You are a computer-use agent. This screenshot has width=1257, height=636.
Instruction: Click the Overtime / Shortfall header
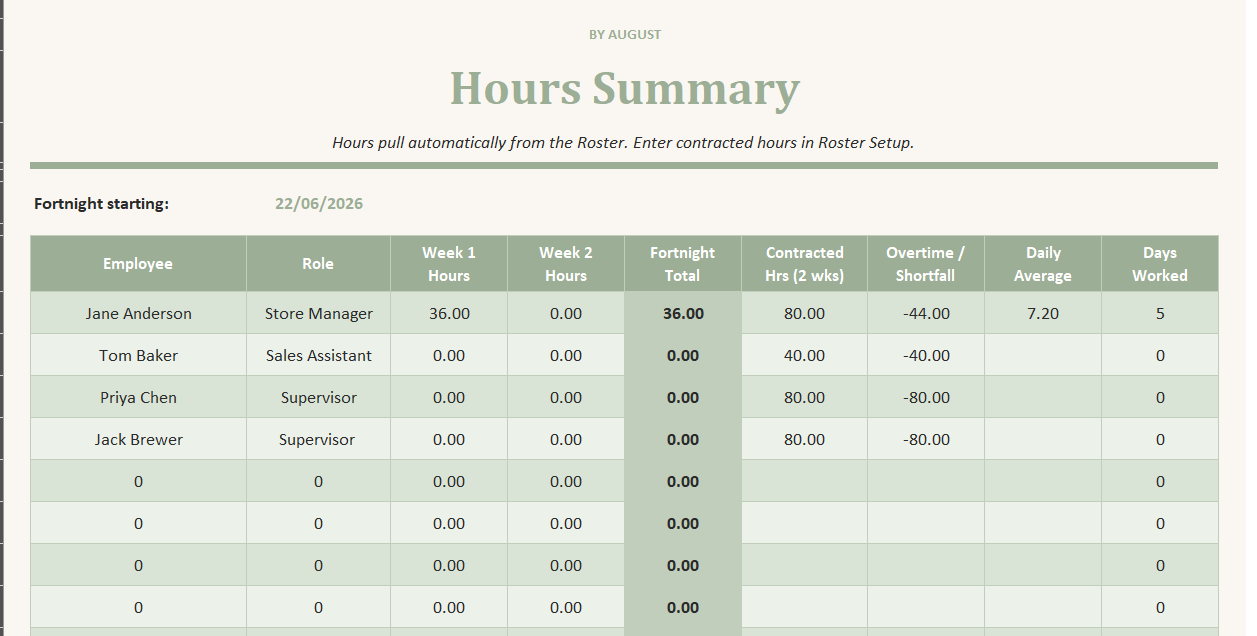pyautogui.click(x=926, y=264)
